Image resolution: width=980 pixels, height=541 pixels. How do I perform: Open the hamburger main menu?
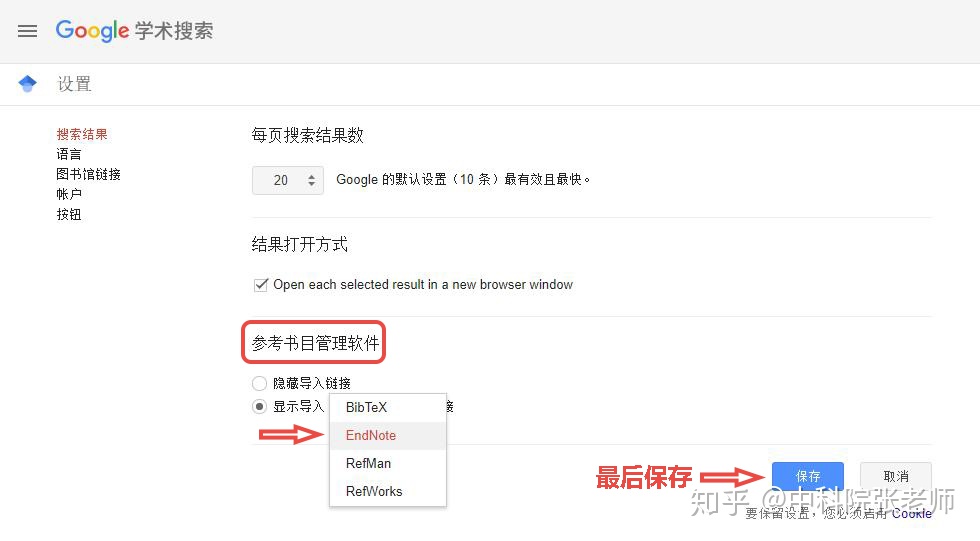[28, 31]
